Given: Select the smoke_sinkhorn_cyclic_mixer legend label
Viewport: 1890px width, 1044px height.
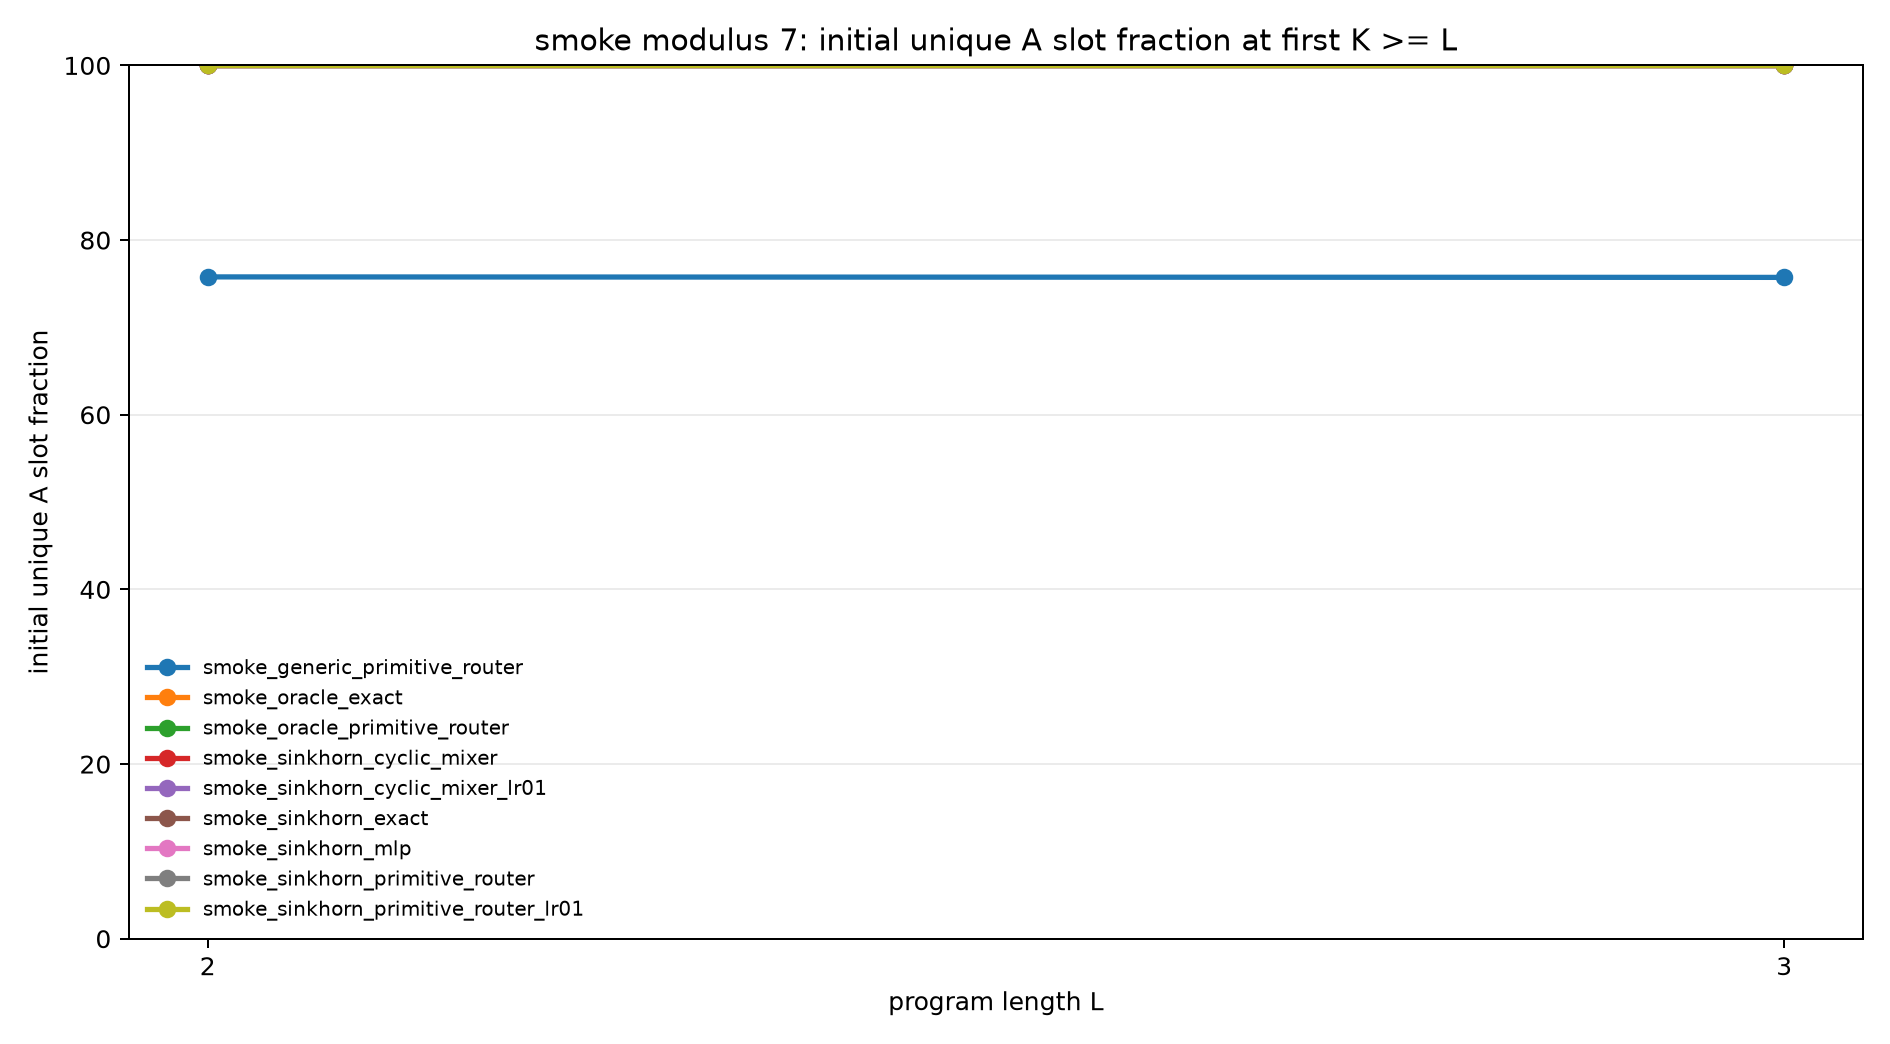Looking at the screenshot, I should [349, 758].
